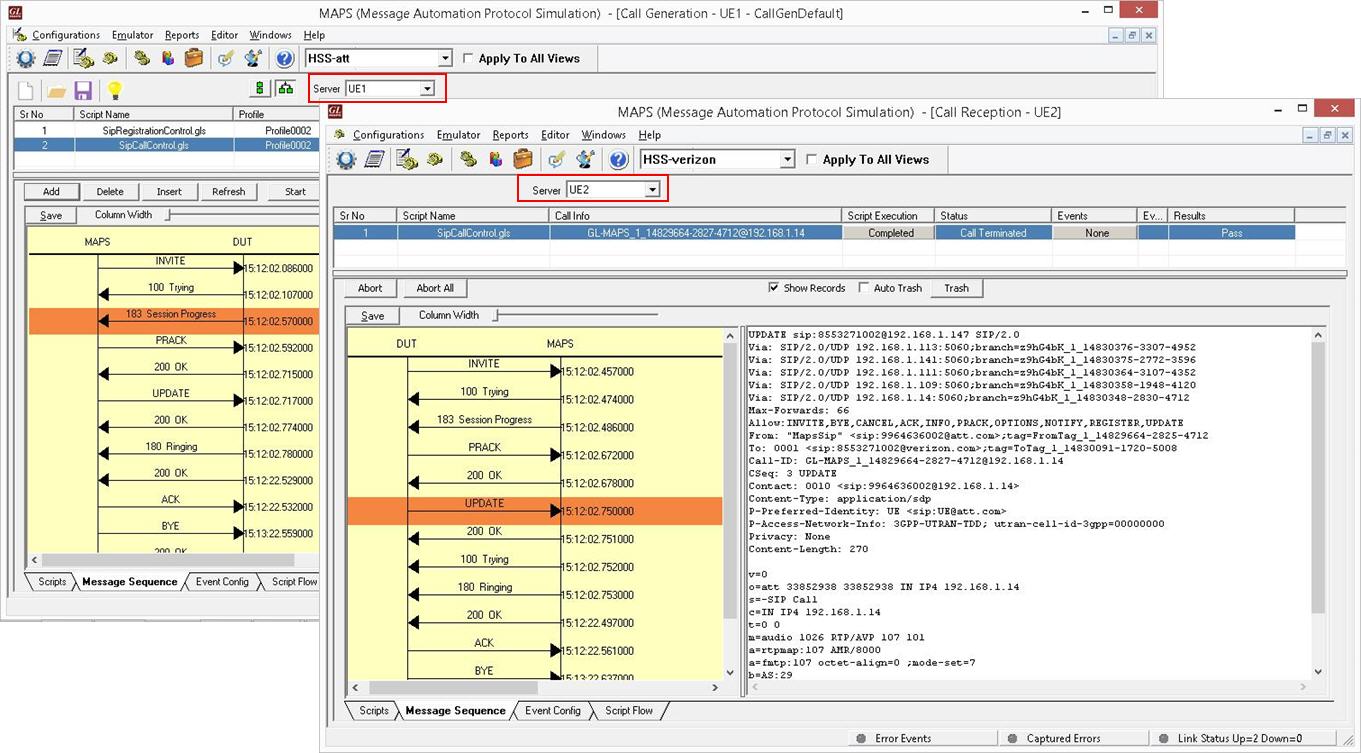Click the gear icon in the UE1 window toolbar
Image resolution: width=1361 pixels, height=753 pixels.
[x=25, y=59]
